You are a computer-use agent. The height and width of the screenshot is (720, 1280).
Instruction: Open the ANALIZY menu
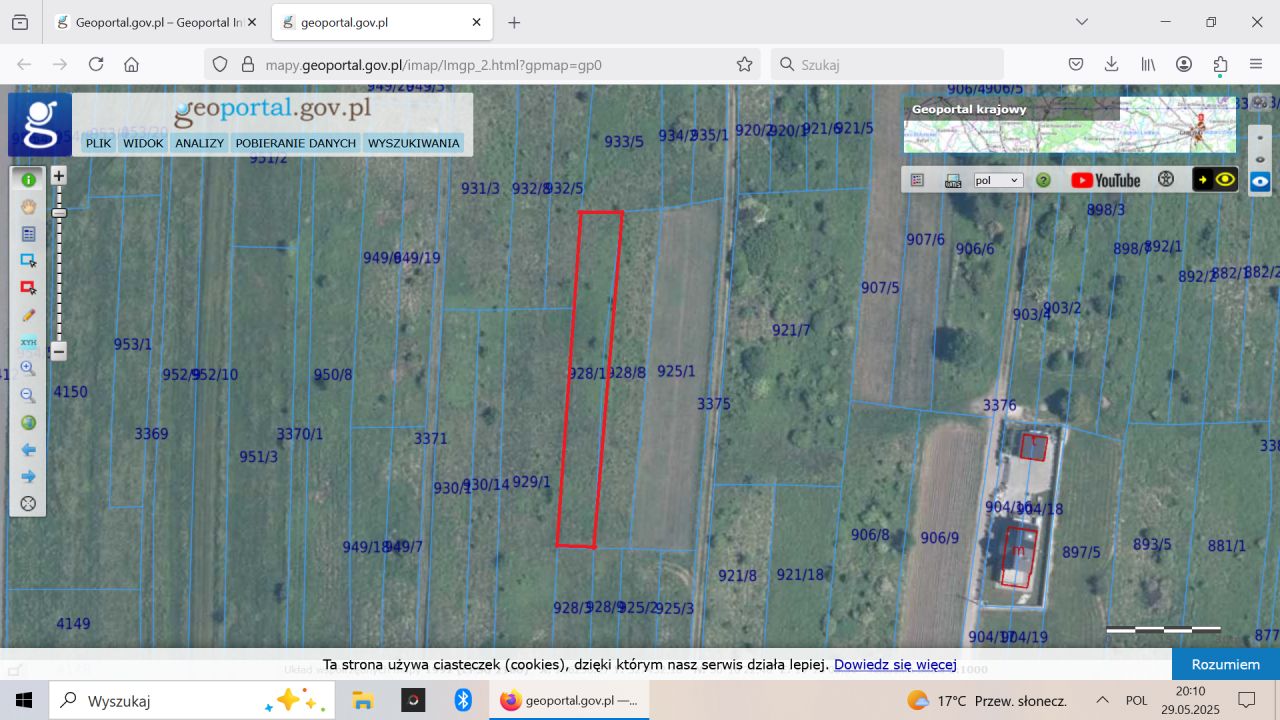click(199, 143)
